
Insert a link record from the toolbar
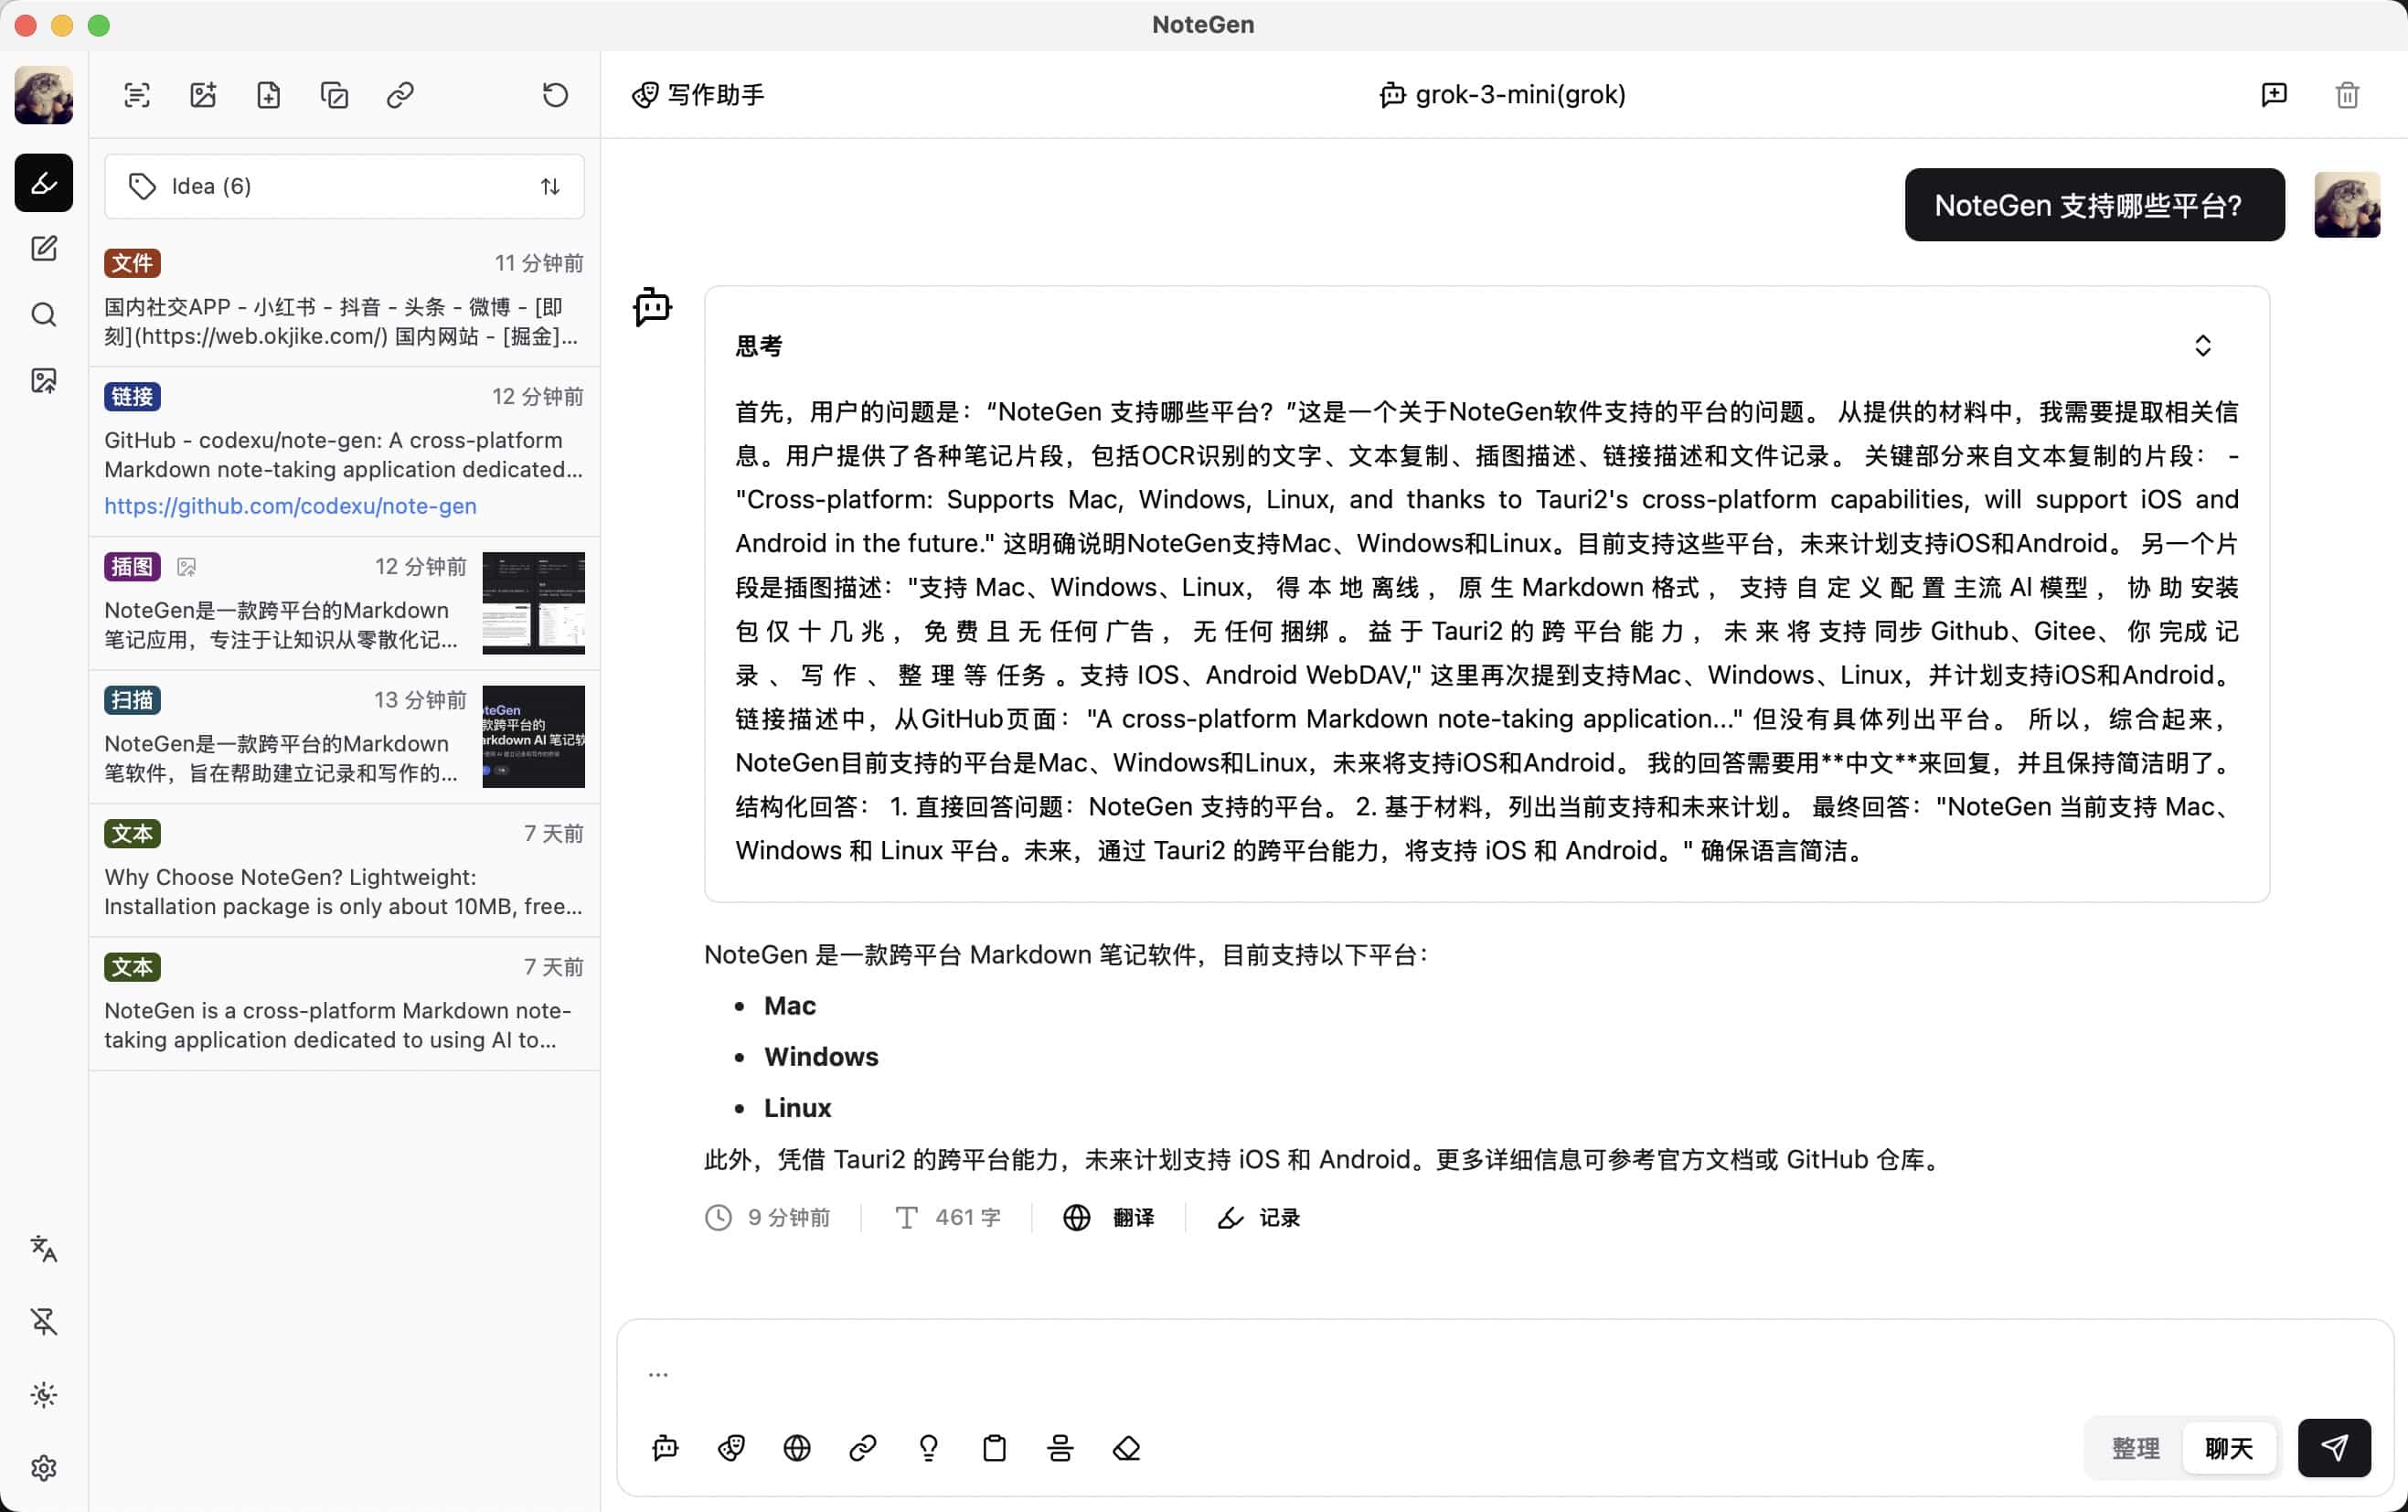pos(400,95)
